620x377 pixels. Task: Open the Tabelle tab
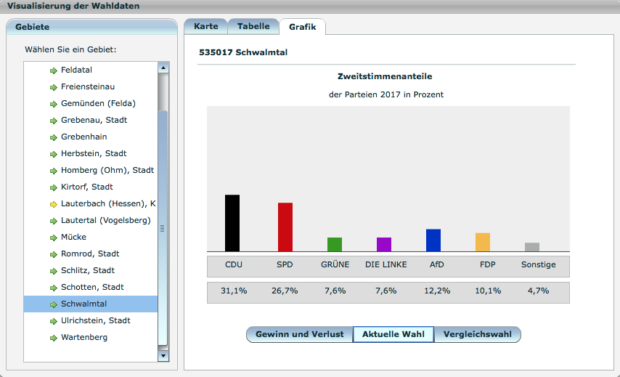coord(253,27)
